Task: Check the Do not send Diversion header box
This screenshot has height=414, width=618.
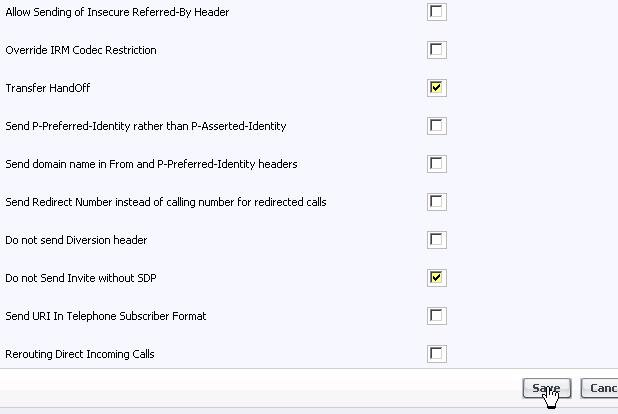Action: point(436,240)
